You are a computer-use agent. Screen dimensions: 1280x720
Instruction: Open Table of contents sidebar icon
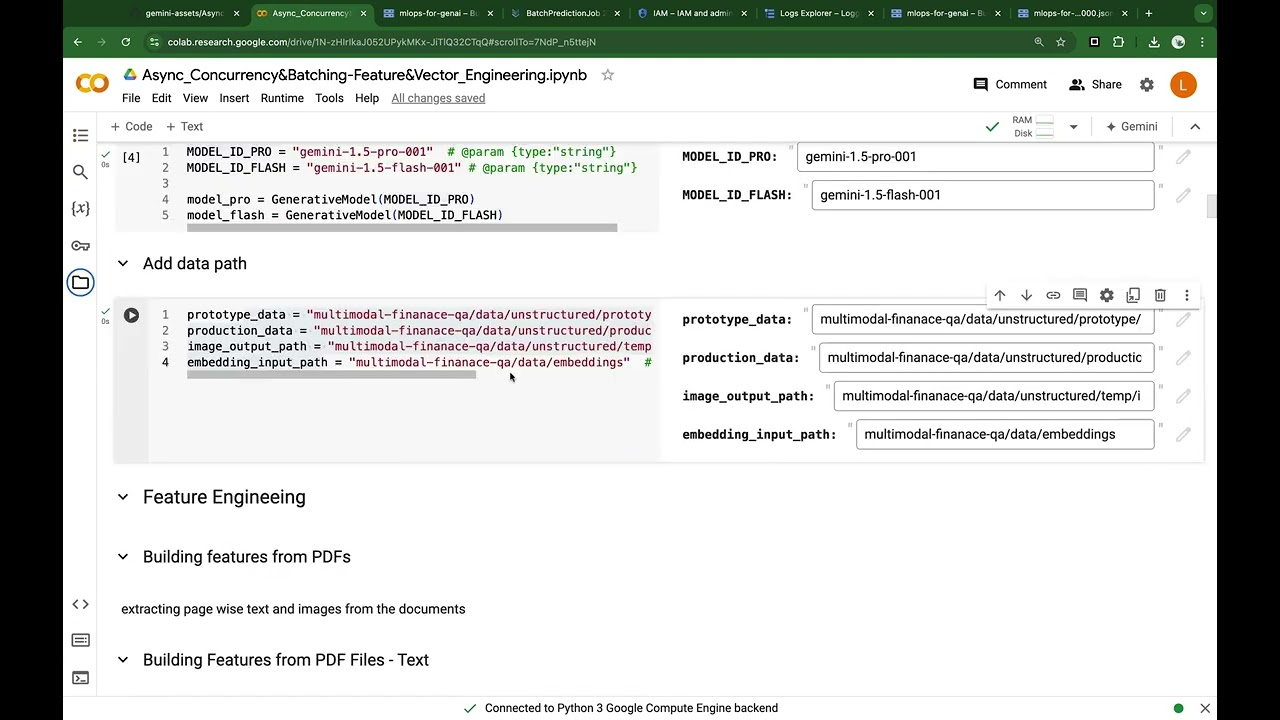tap(80, 135)
